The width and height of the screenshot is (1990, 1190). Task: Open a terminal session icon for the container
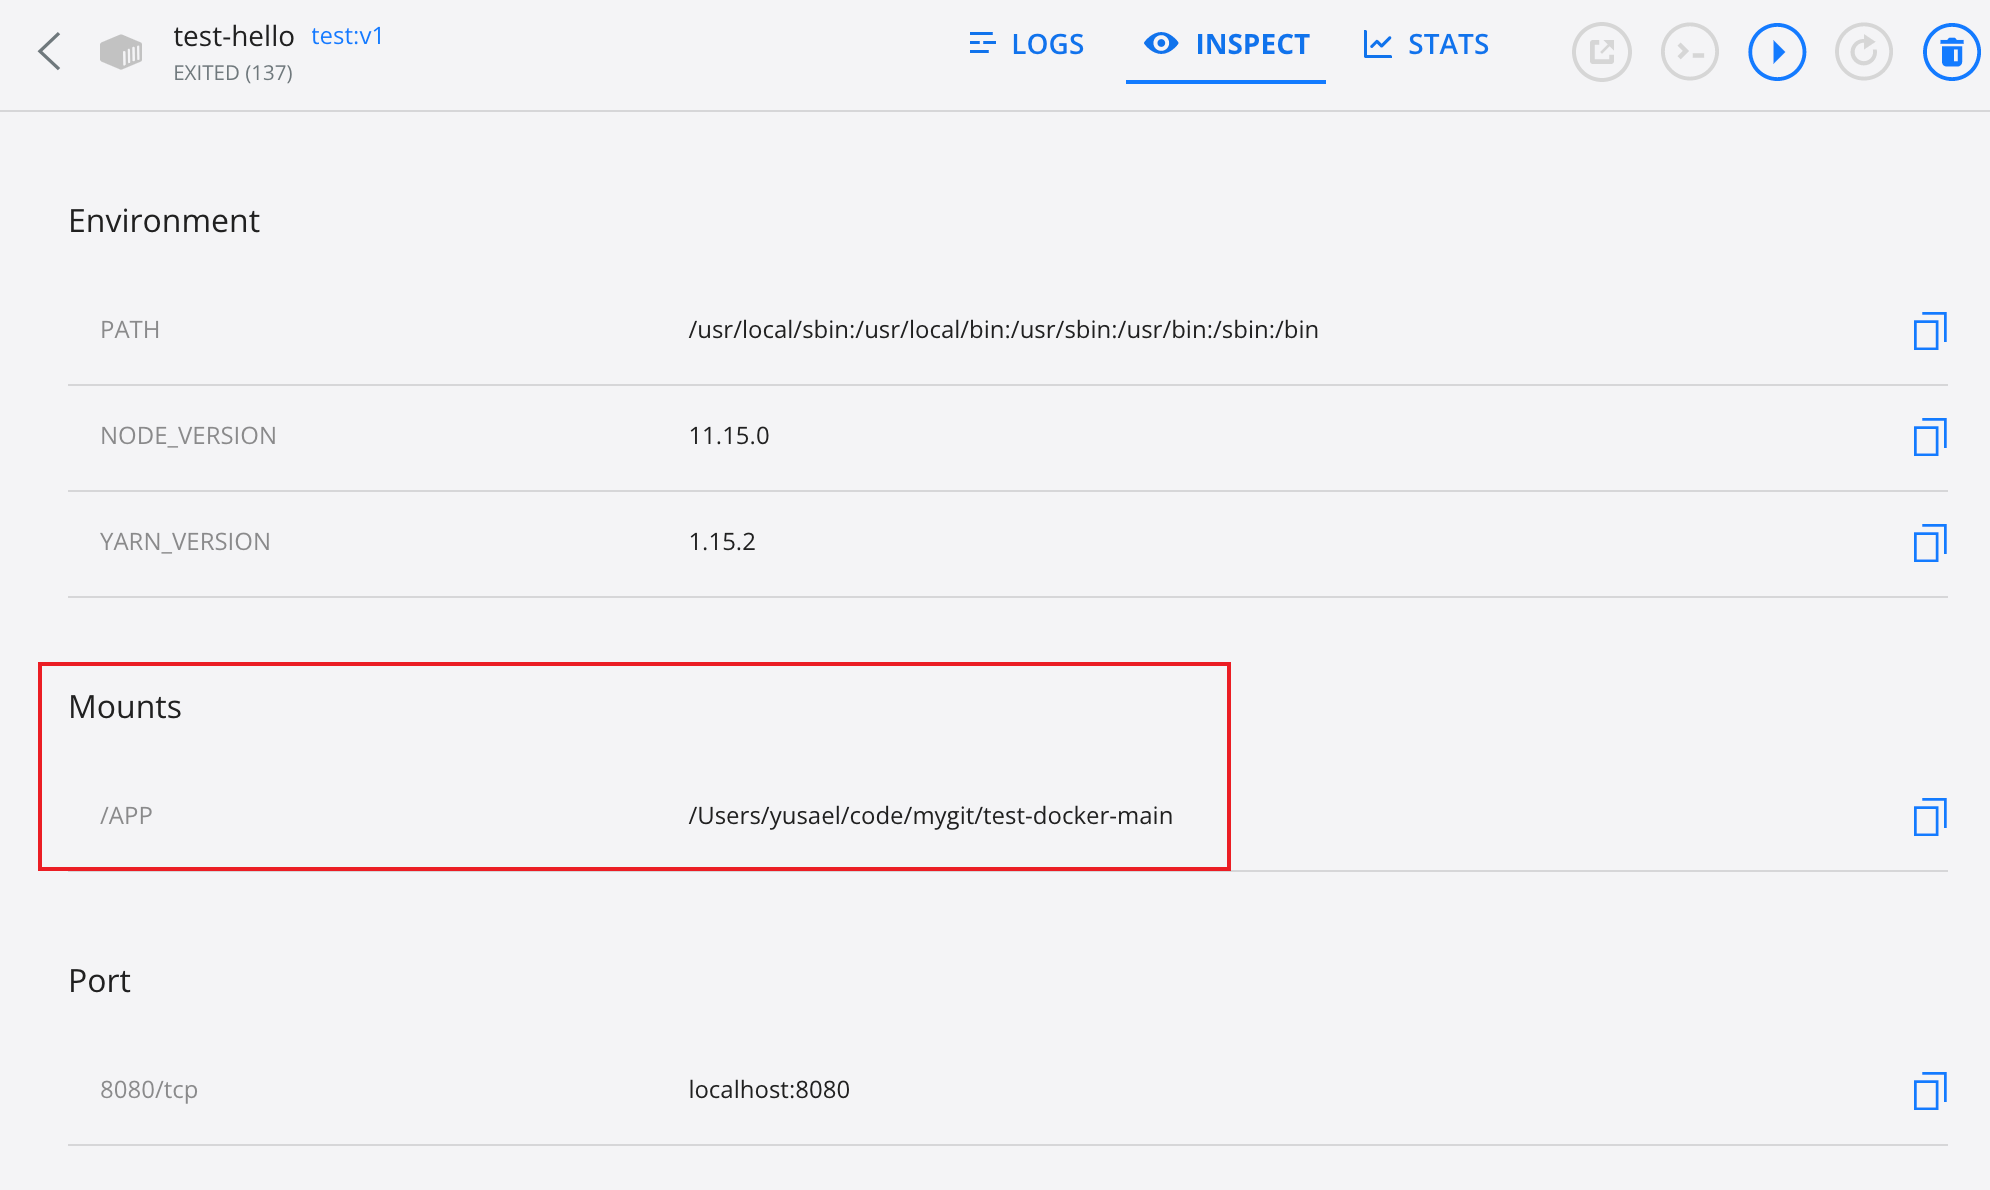click(x=1690, y=53)
